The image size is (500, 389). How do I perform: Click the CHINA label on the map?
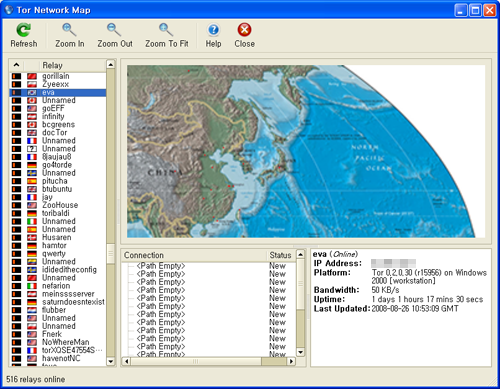pos(165,173)
